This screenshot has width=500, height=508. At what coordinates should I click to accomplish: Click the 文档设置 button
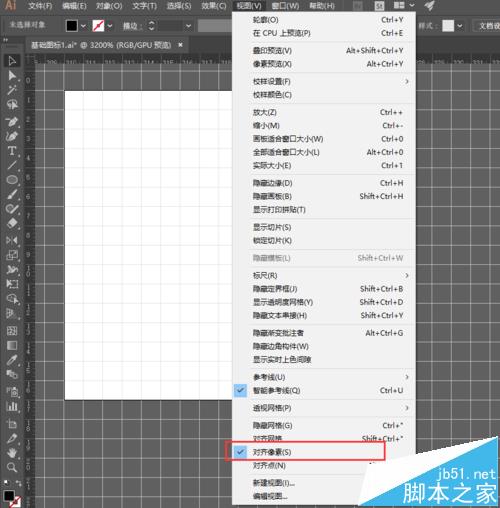pos(488,26)
